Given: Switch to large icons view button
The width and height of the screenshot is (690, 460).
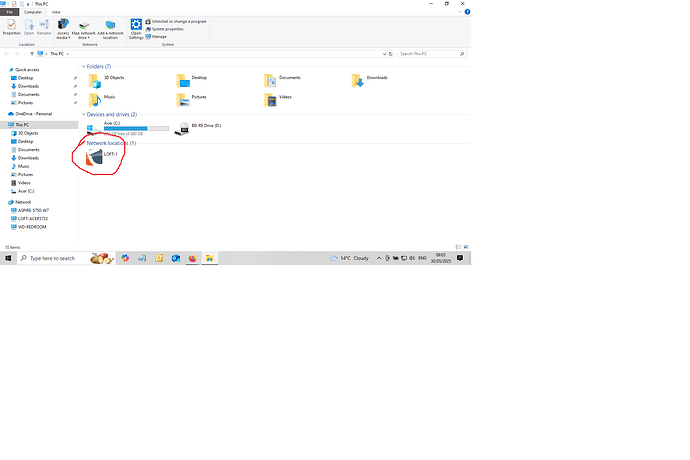Looking at the screenshot, I should click(466, 247).
